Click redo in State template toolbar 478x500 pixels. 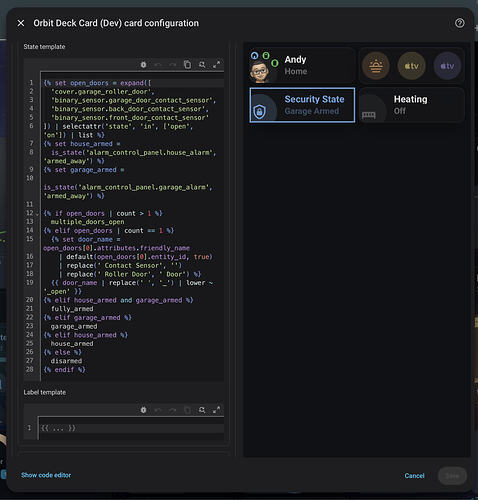click(173, 65)
